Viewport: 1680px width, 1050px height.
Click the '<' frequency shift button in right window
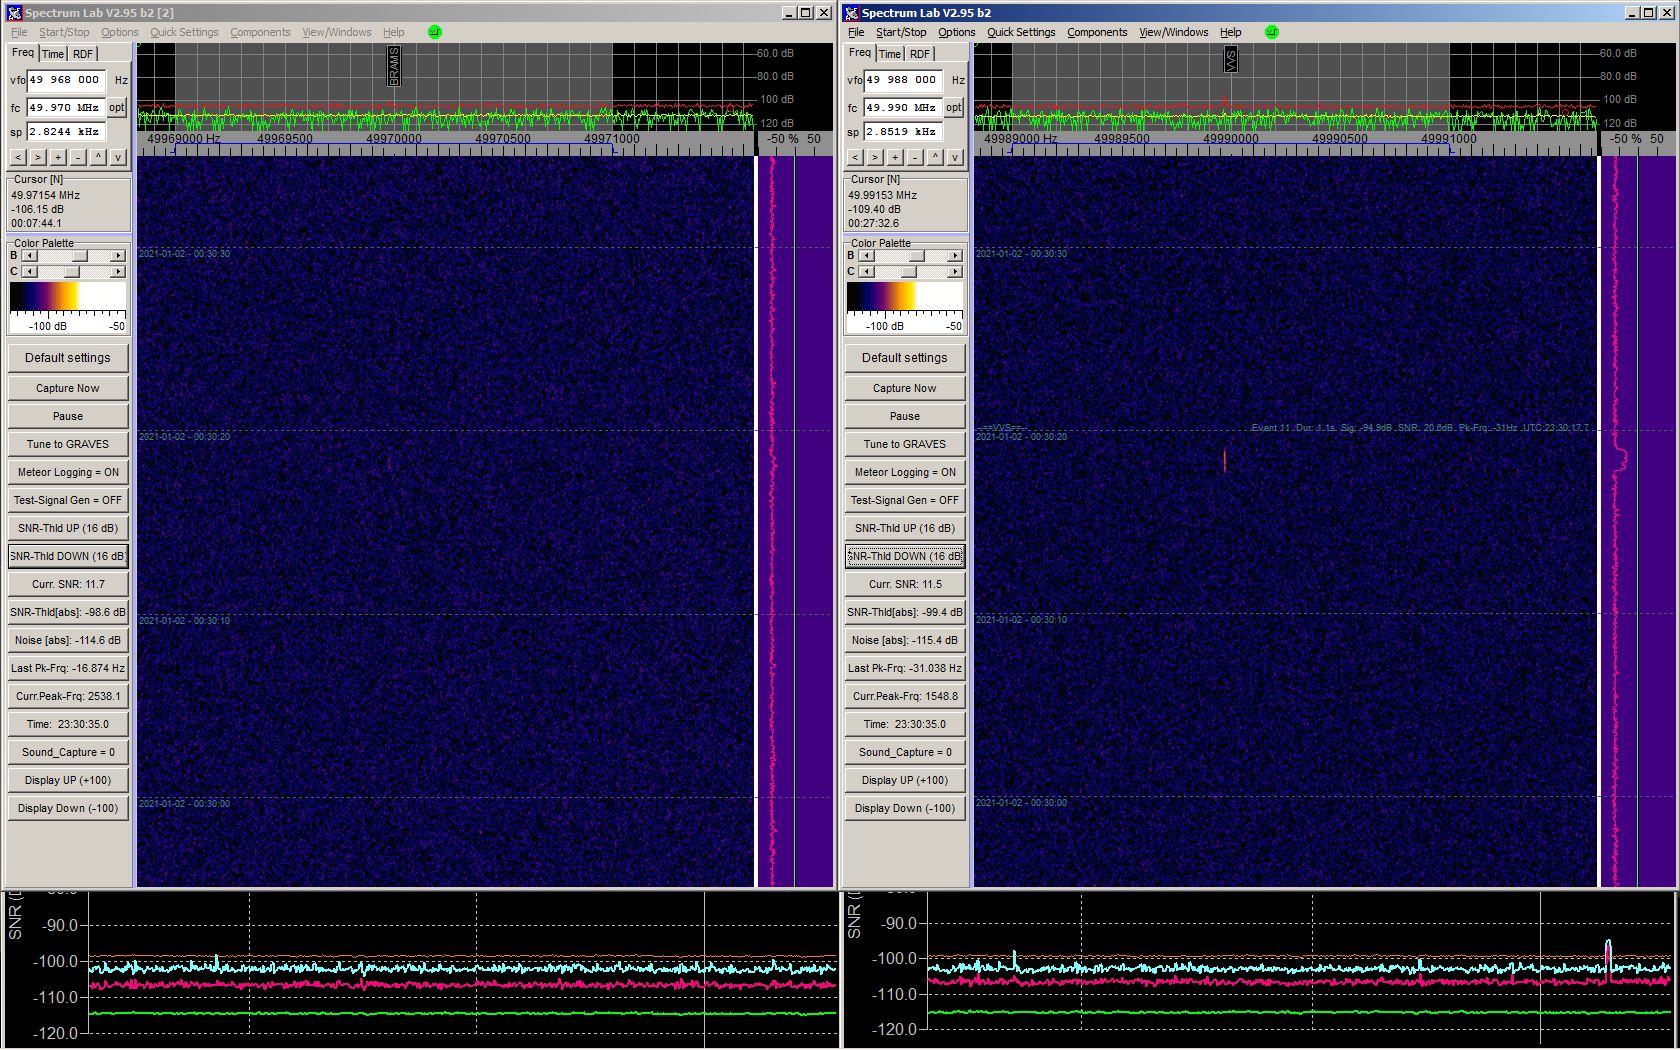pyautogui.click(x=855, y=157)
